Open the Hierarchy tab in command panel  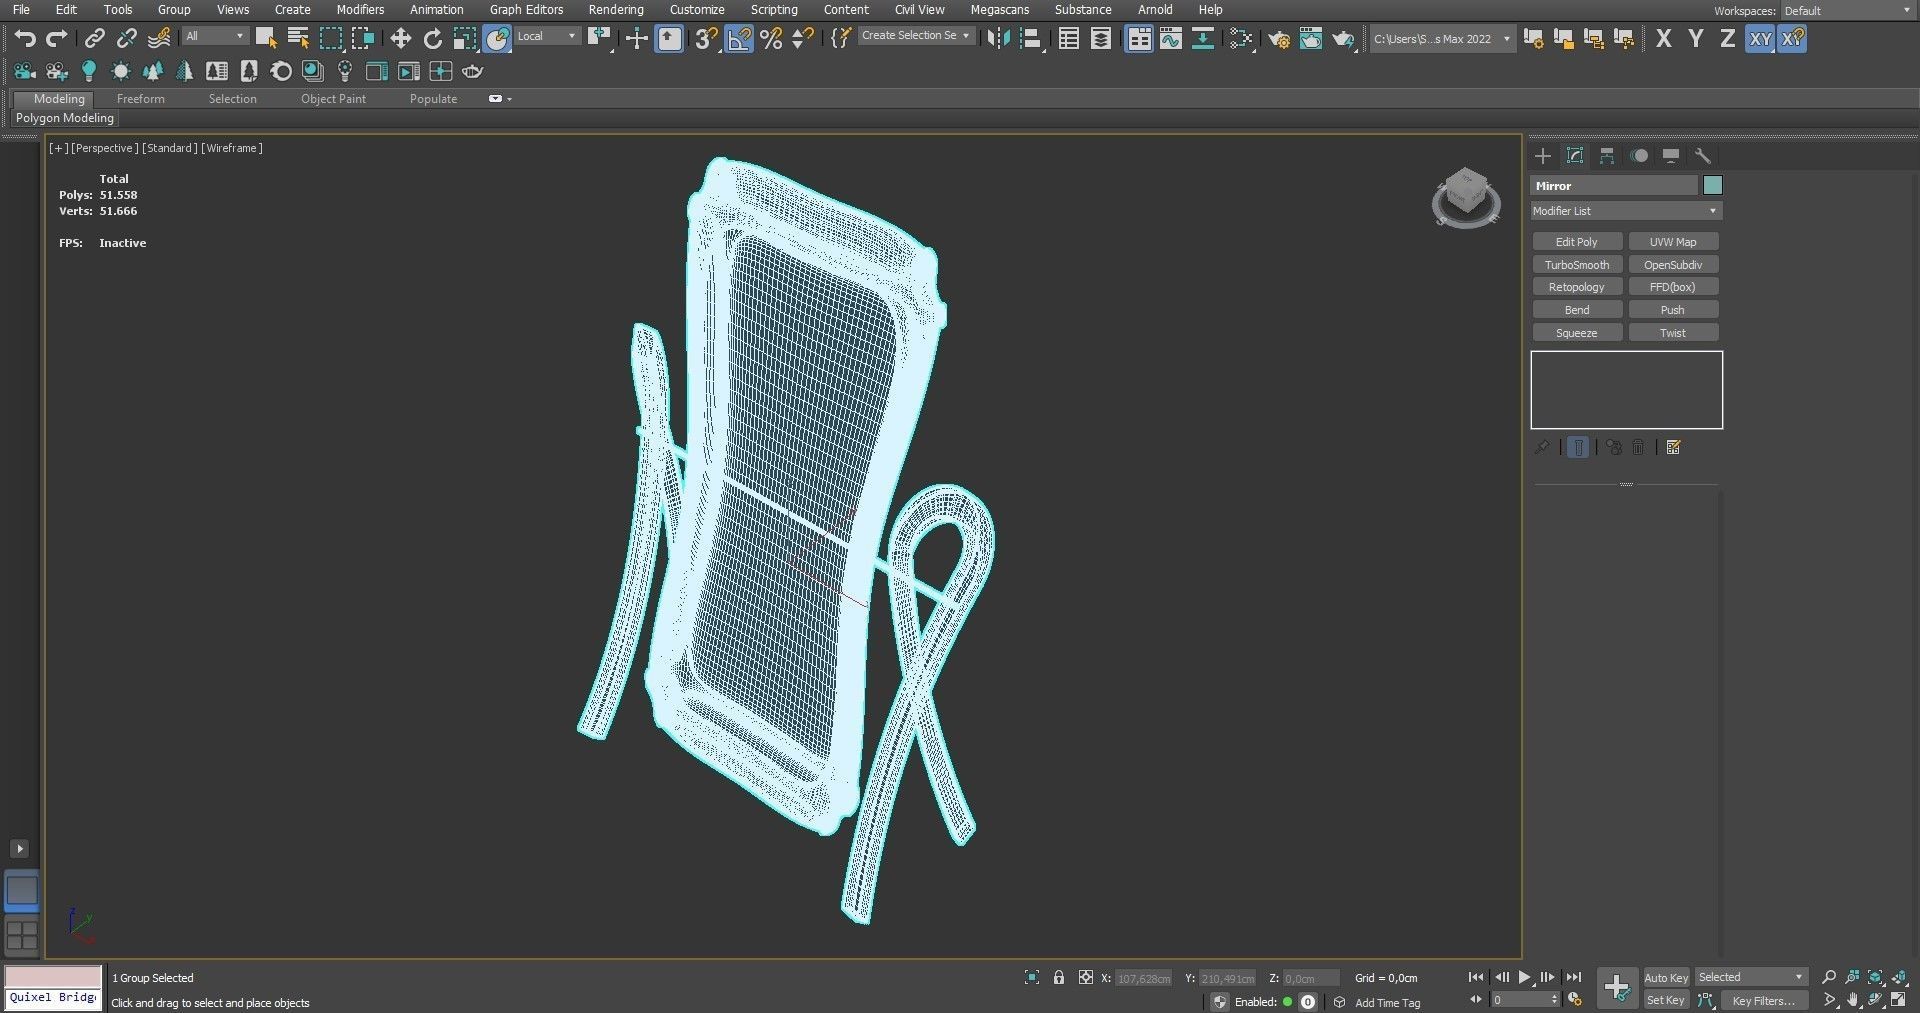click(1607, 156)
